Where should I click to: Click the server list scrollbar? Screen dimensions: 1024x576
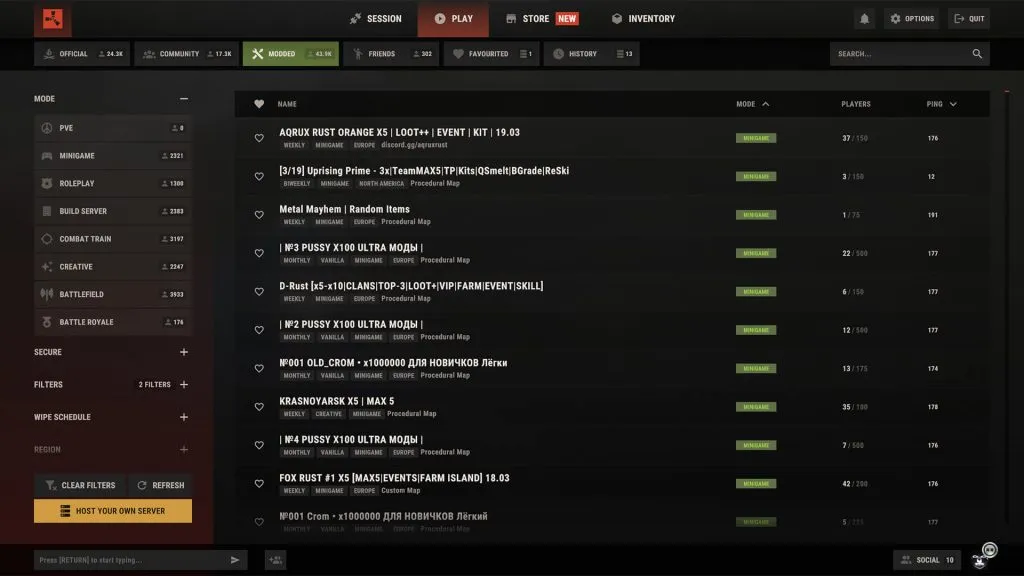point(1007,307)
